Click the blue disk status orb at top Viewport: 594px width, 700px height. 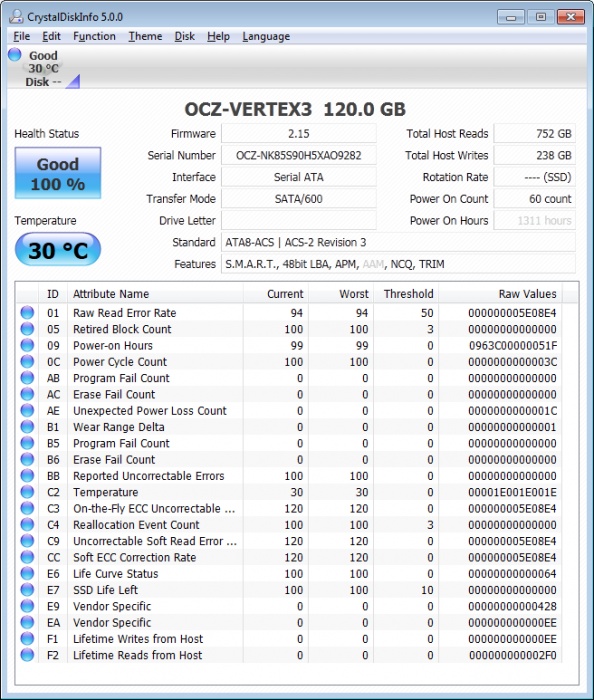(x=15, y=54)
